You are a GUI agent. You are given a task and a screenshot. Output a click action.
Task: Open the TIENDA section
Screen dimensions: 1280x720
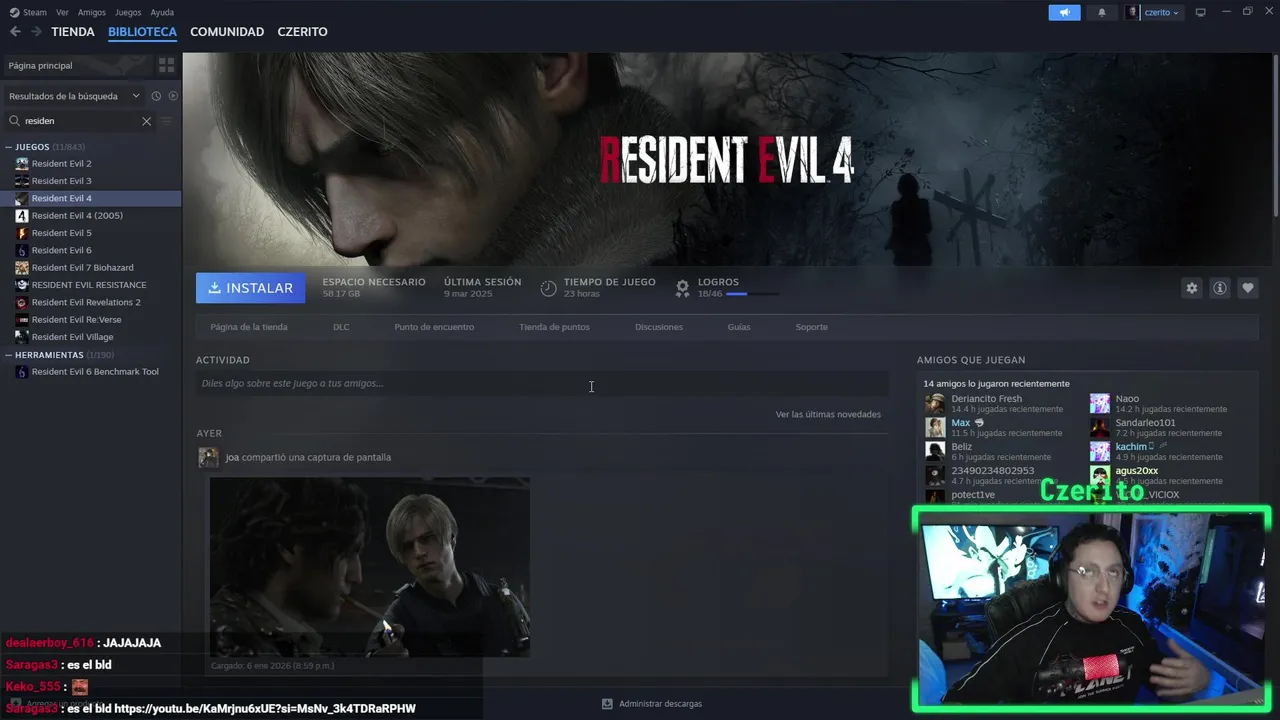(73, 32)
